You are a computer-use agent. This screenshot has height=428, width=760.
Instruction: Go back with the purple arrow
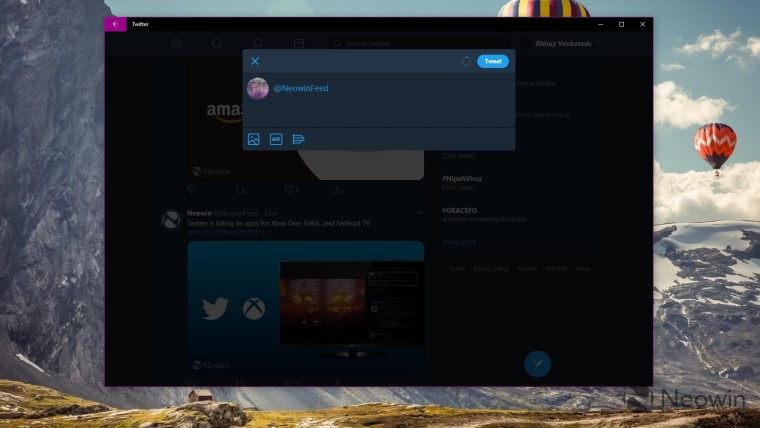tap(115, 24)
